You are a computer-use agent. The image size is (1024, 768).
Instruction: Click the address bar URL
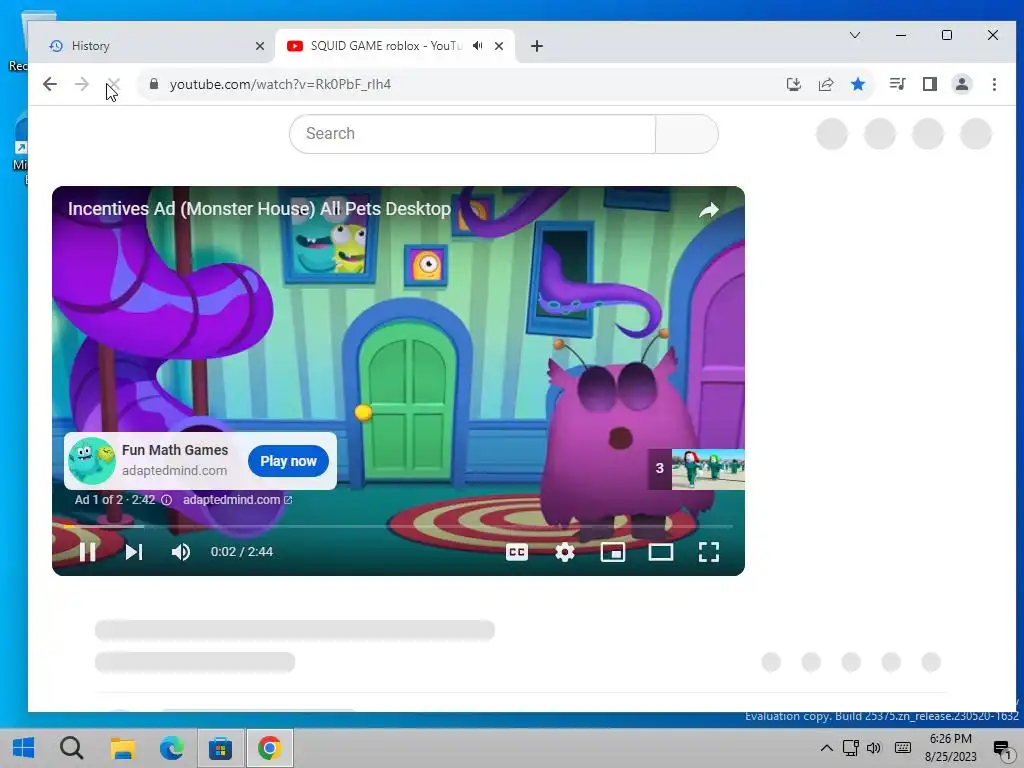280,84
